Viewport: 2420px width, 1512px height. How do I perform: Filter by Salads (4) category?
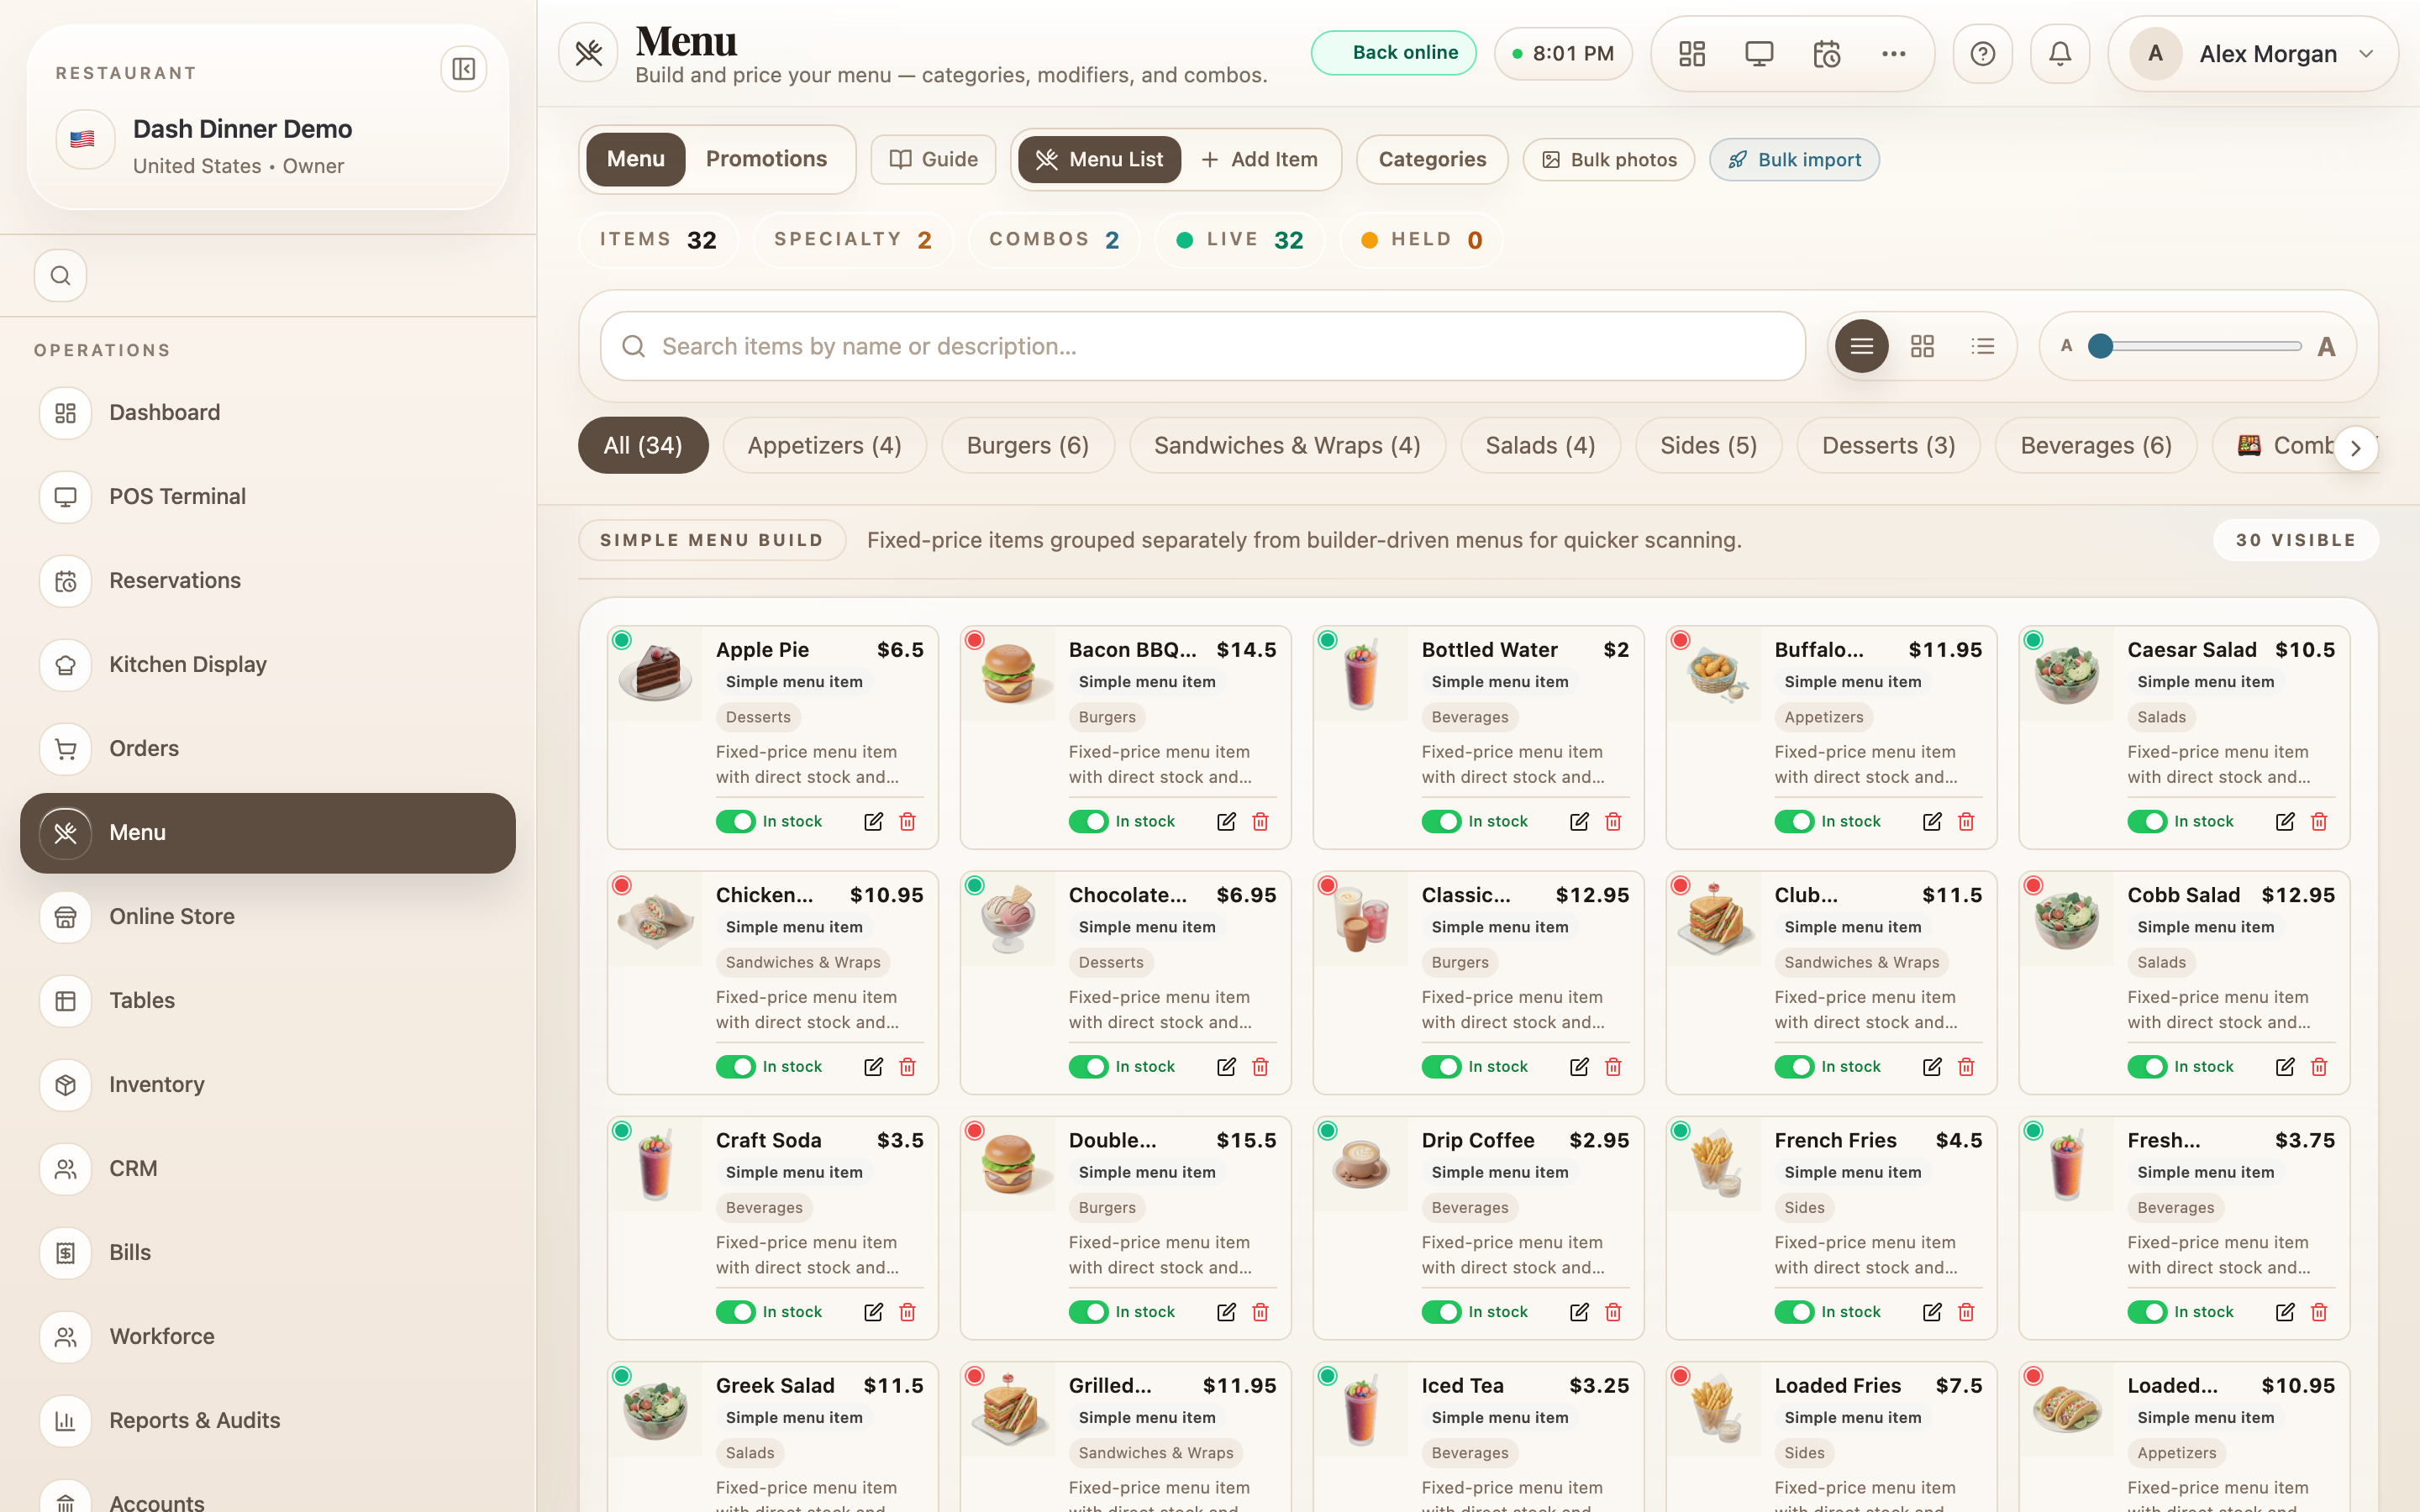coord(1540,445)
